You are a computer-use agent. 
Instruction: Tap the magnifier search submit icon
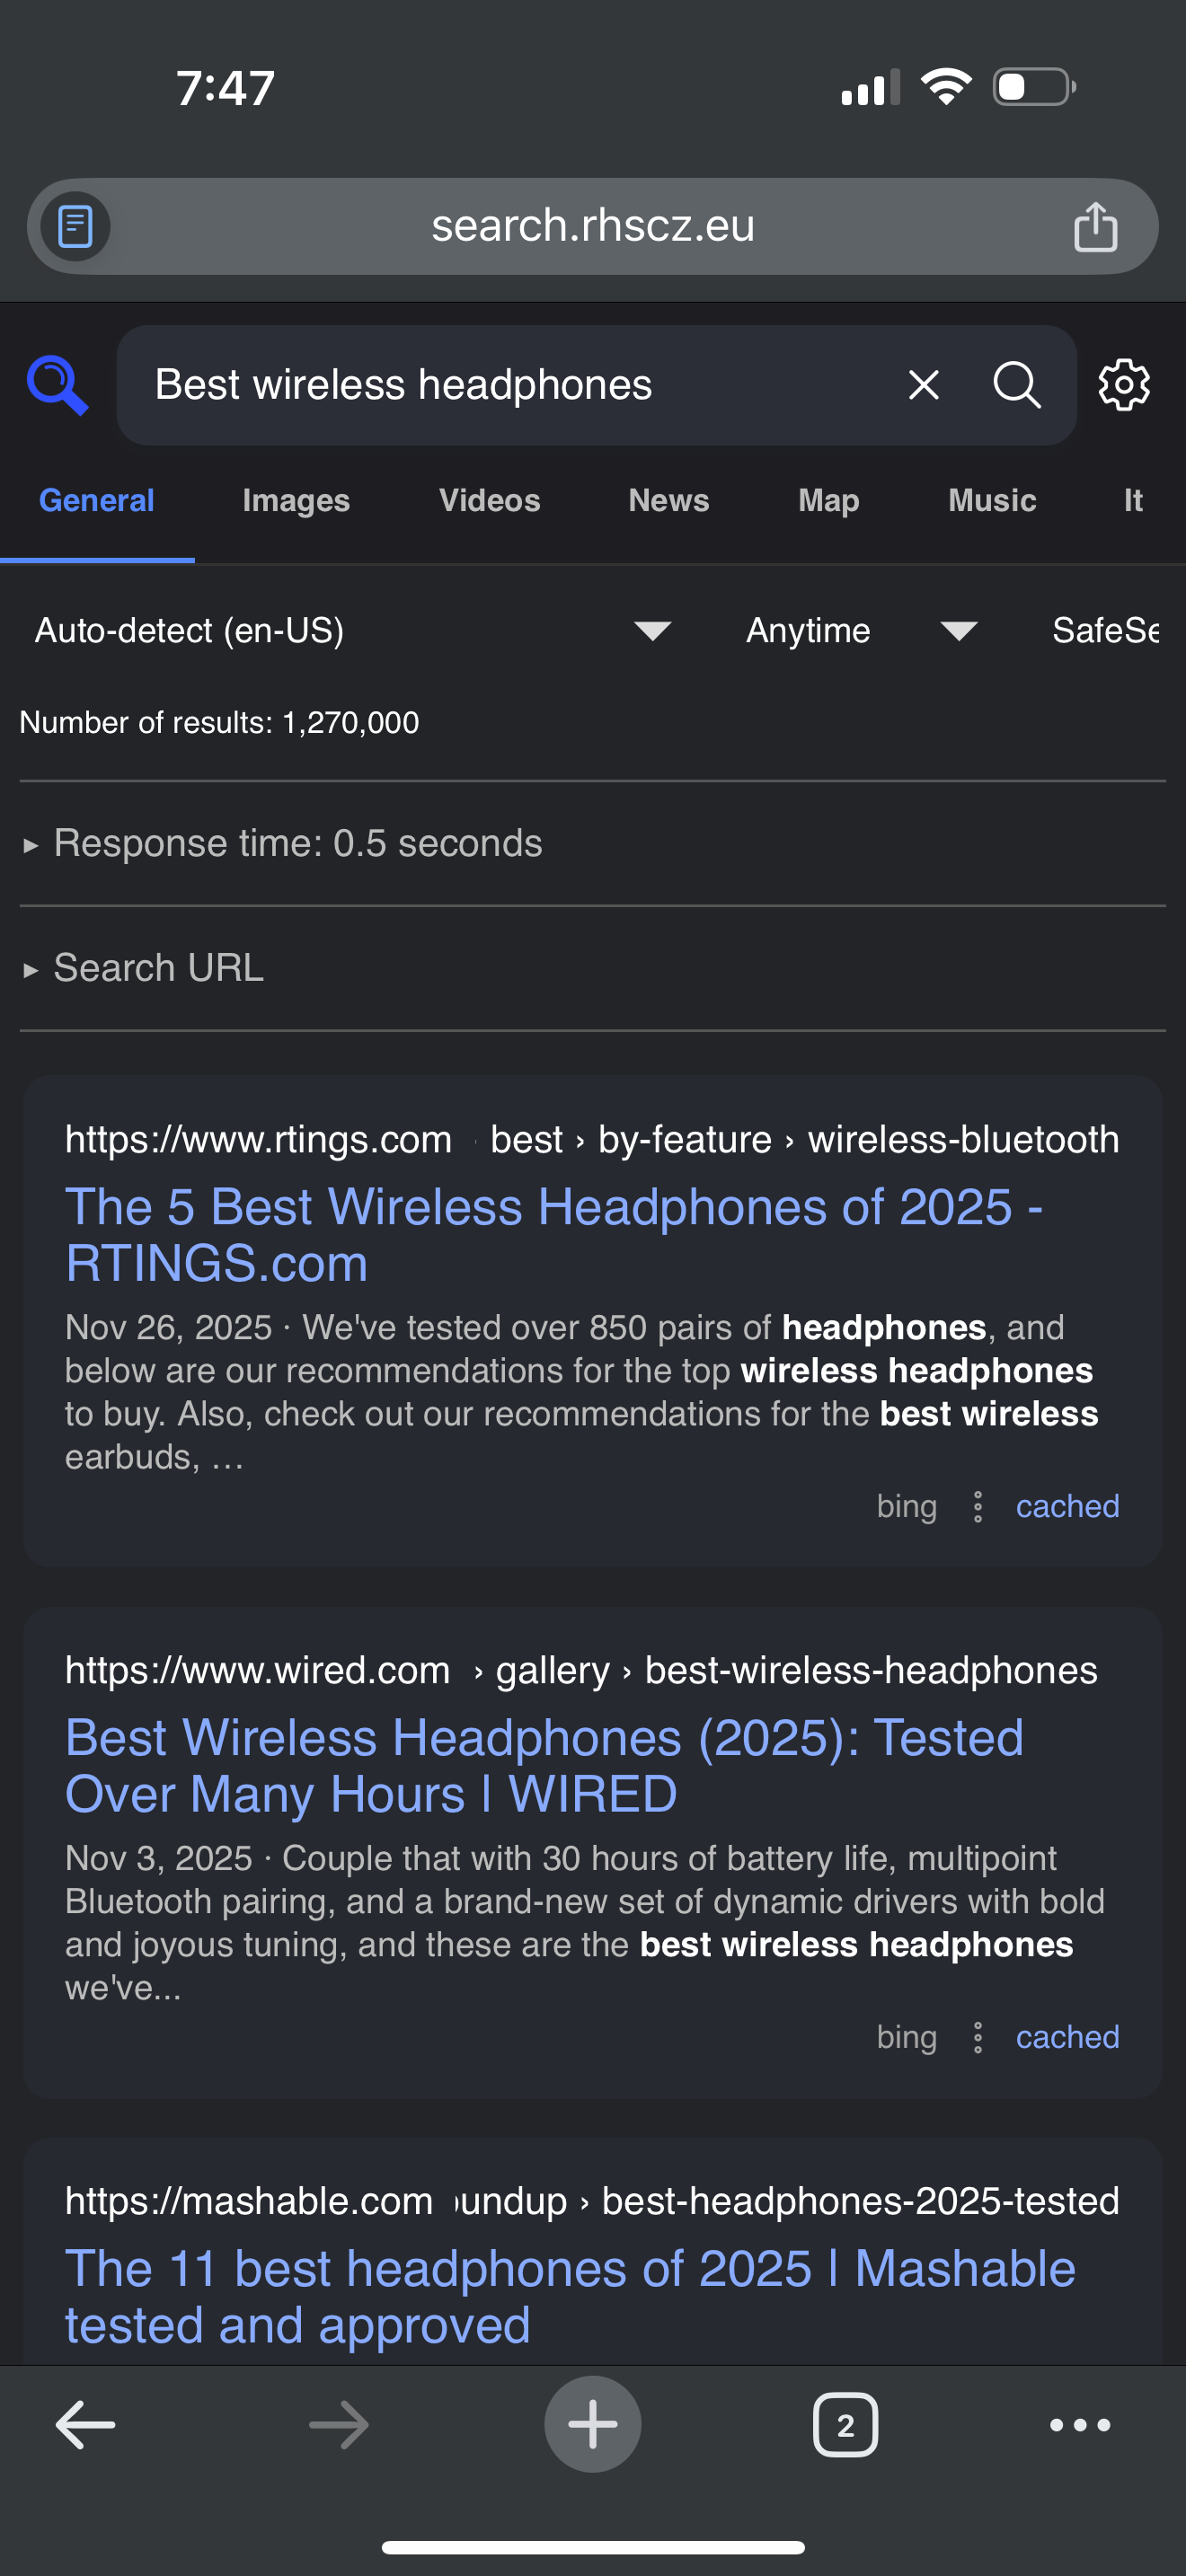1016,385
